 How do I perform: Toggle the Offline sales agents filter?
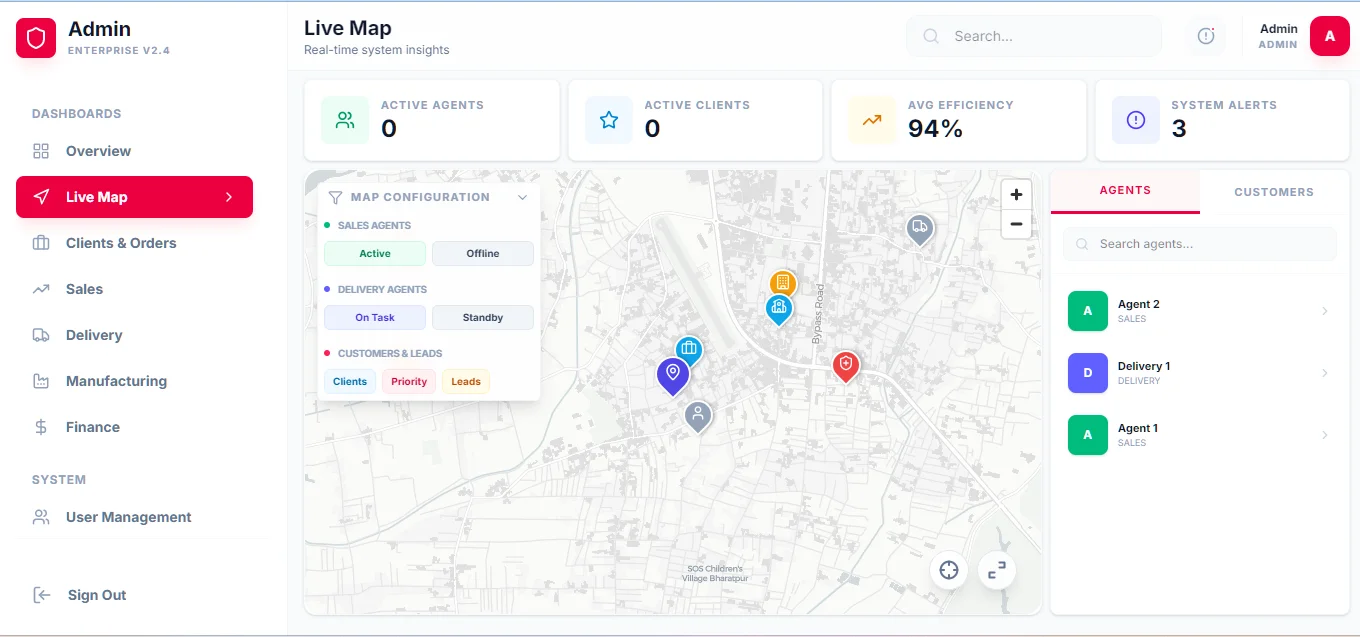coord(483,254)
